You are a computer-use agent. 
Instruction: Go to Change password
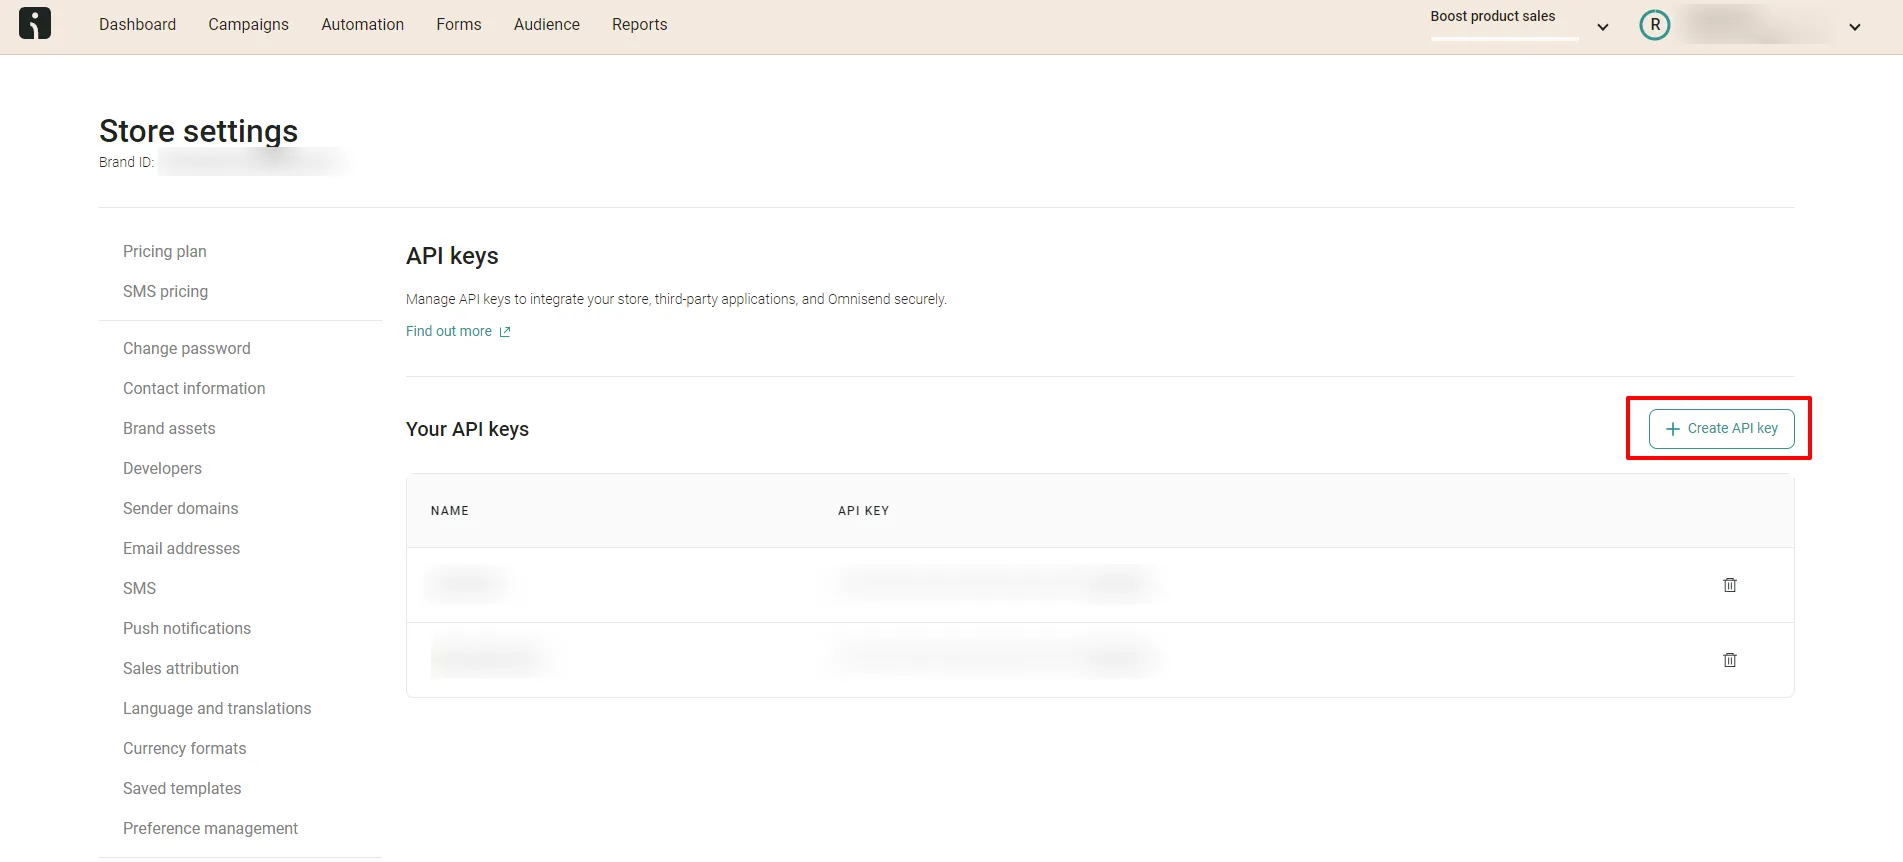point(187,348)
